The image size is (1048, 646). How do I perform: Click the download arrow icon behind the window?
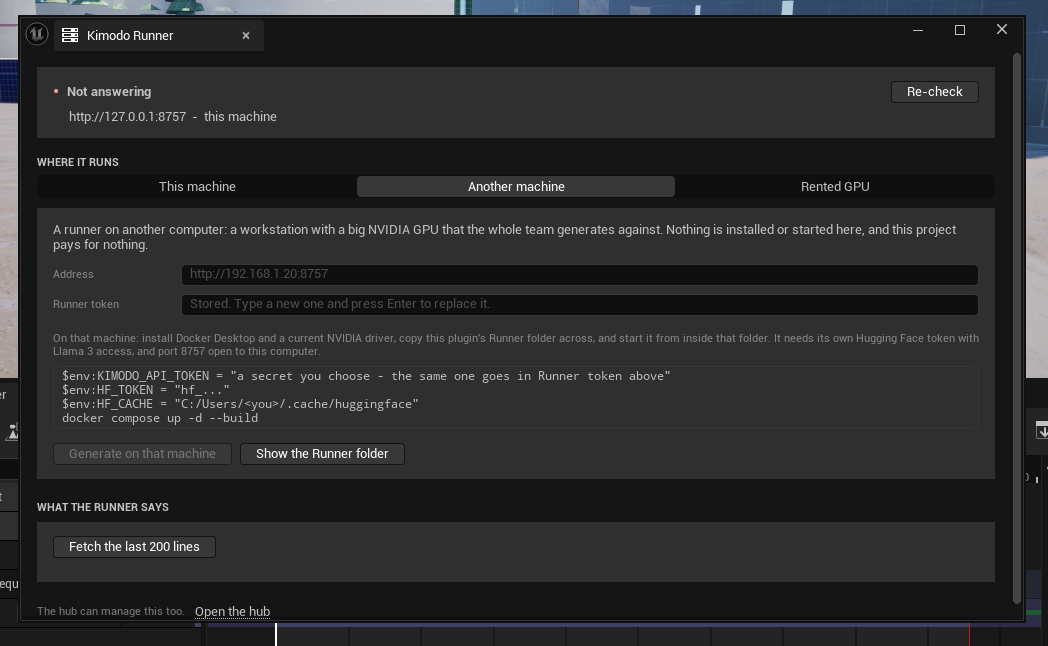[1041, 431]
